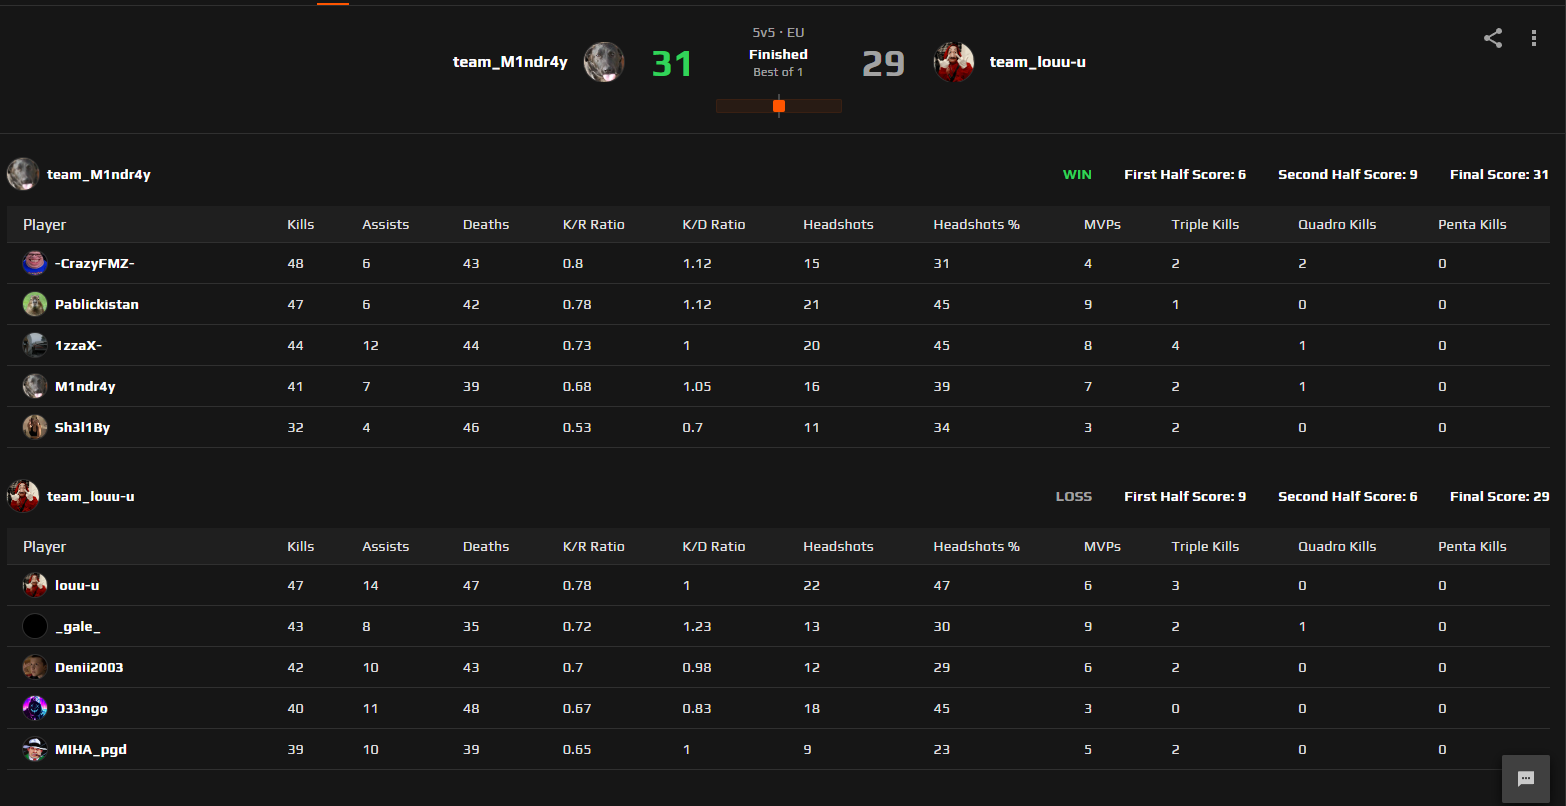Click Pablickistan player avatar
Image resolution: width=1566 pixels, height=806 pixels.
tap(35, 304)
